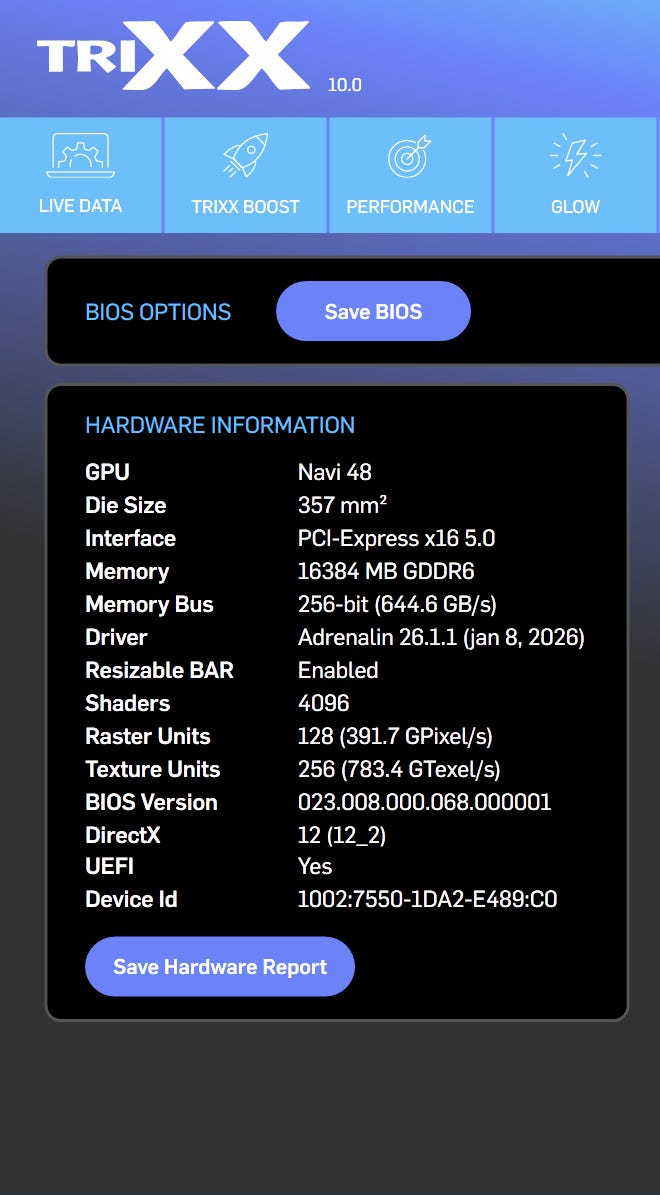Select the 256 (783.4 GTexel/s) value
The image size is (660, 1195).
click(399, 769)
